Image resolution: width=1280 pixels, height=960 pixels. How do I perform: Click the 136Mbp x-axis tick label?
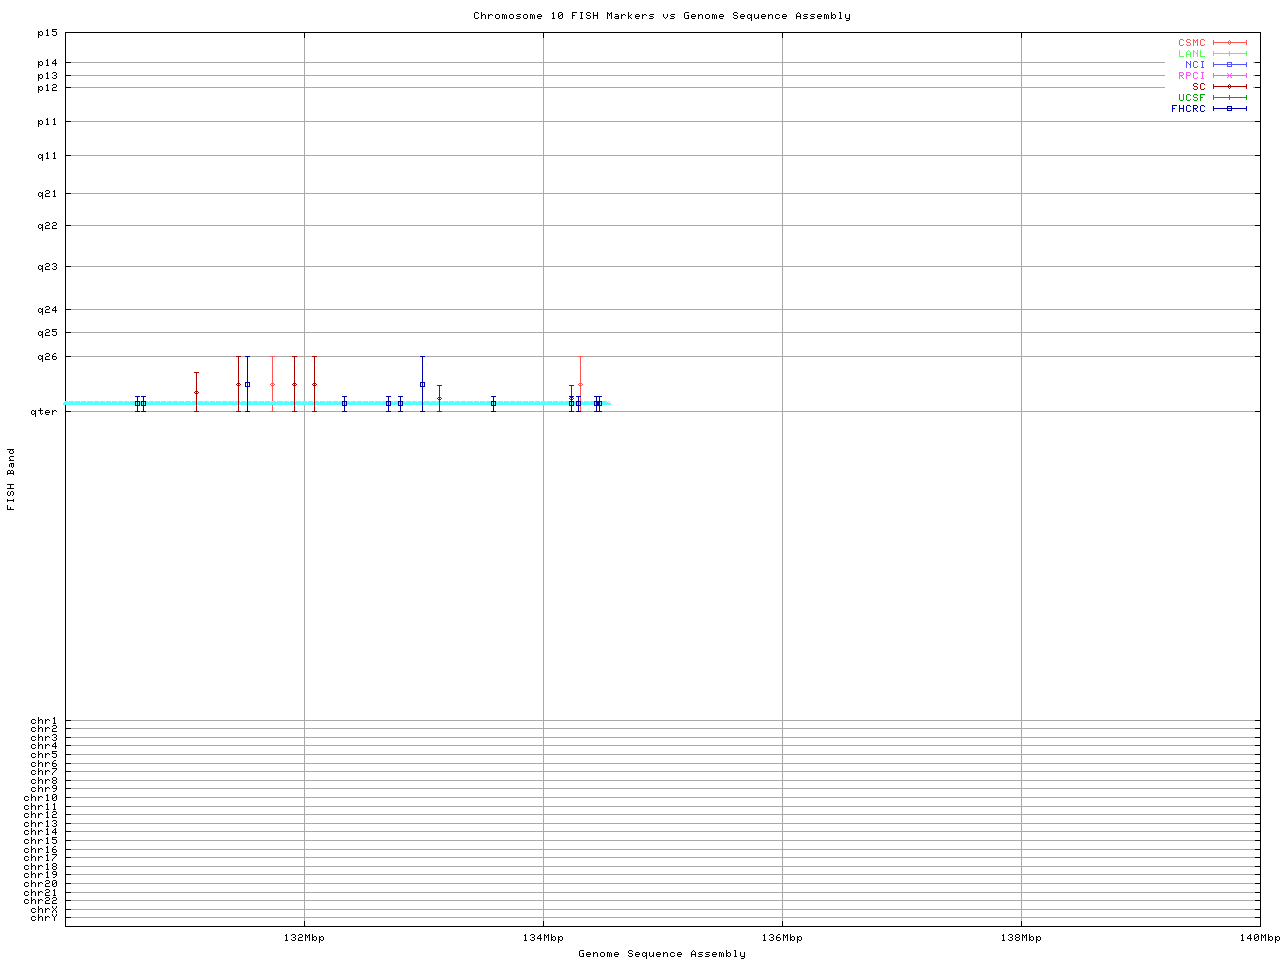click(782, 938)
